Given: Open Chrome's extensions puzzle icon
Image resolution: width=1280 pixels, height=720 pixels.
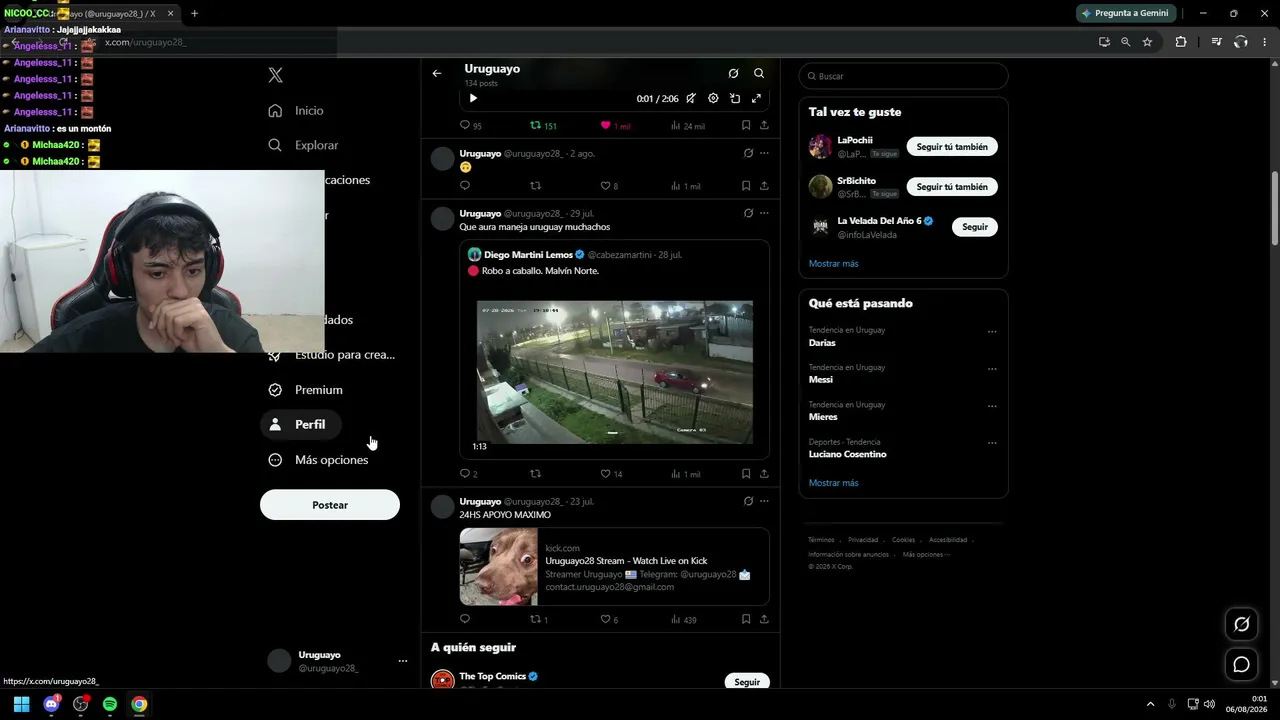Looking at the screenshot, I should click(1181, 42).
